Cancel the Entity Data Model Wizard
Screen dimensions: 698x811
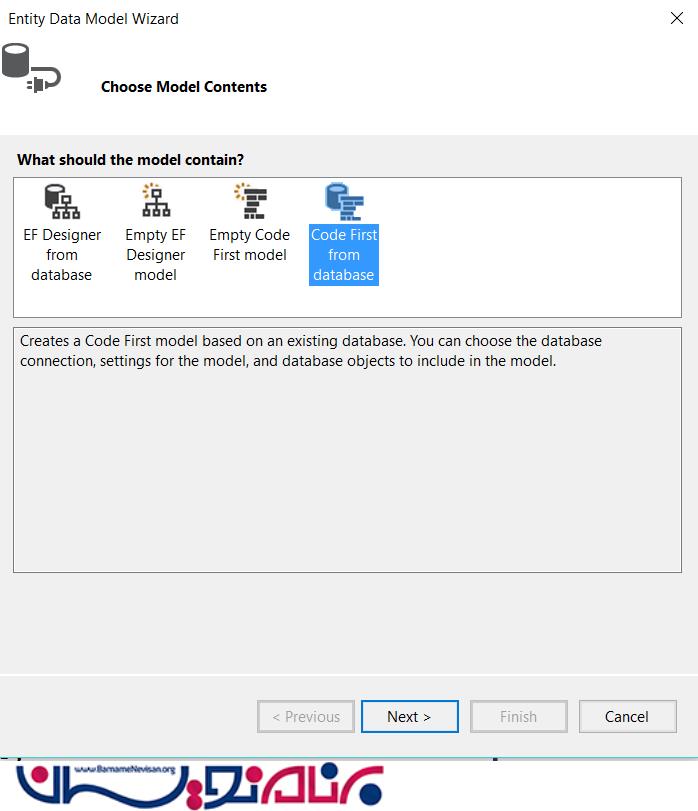pos(628,716)
